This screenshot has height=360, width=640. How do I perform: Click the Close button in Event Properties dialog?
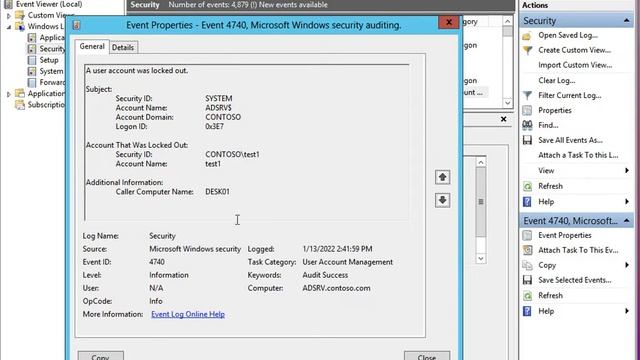click(x=427, y=356)
